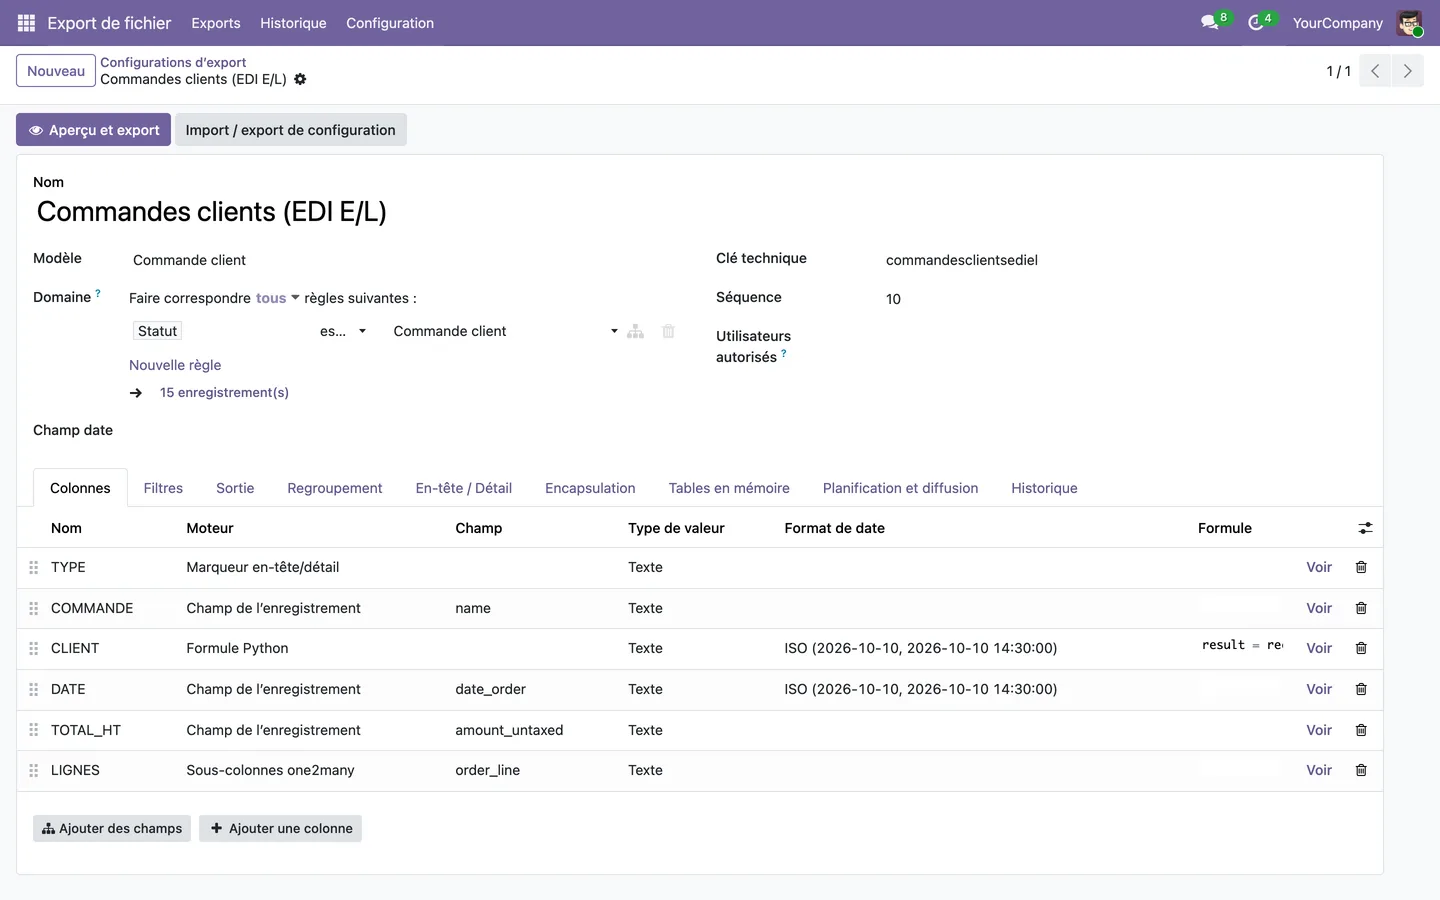Screen dimensions: 1440x900
Task: Delete the LIGNES column row
Action: [1361, 770]
